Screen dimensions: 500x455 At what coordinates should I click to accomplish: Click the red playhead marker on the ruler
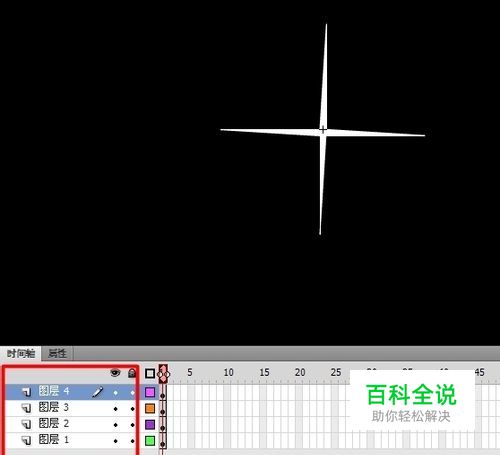[163, 373]
